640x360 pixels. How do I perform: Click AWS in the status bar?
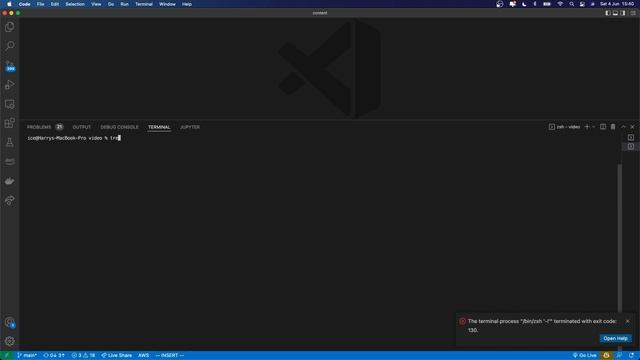(x=143, y=356)
